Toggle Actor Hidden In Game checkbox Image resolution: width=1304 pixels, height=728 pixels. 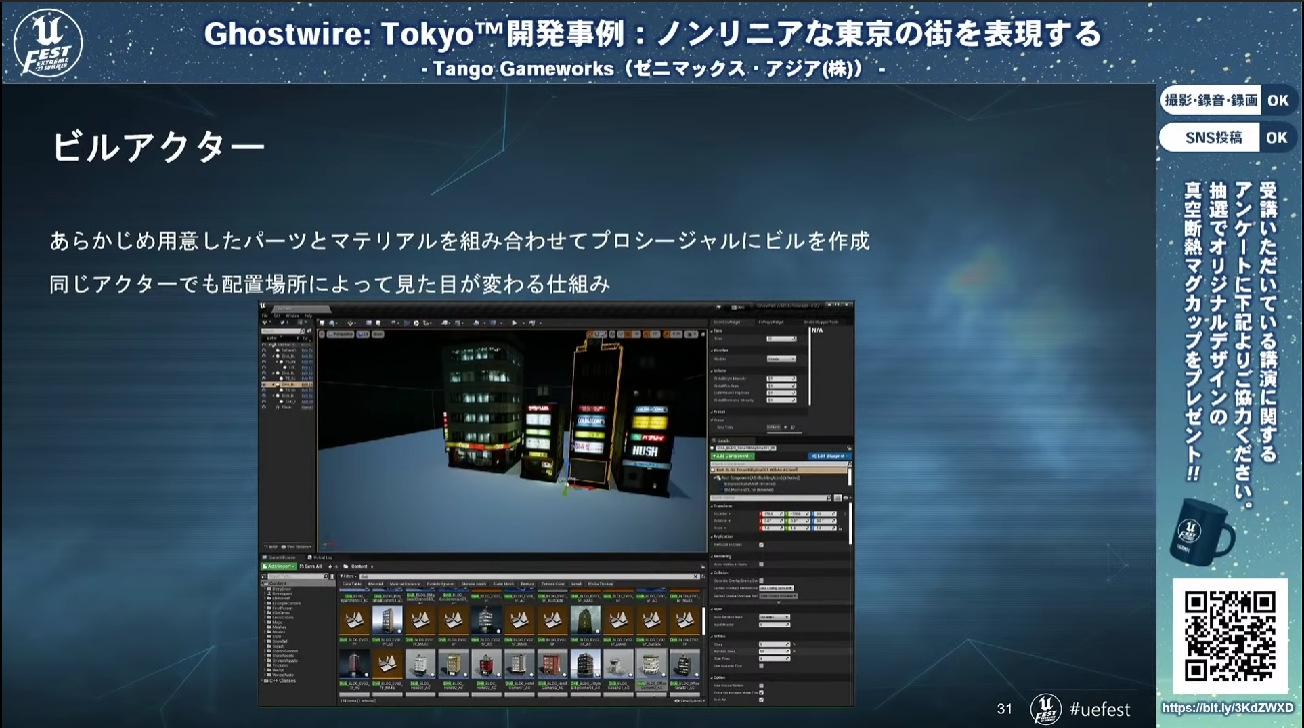[761, 564]
